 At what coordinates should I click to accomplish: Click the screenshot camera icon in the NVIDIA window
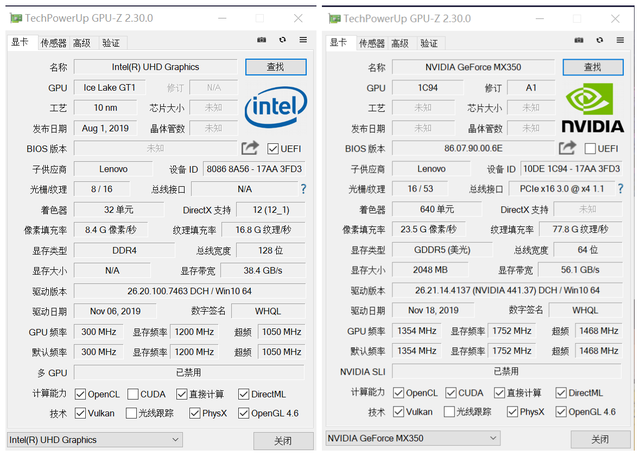click(579, 40)
